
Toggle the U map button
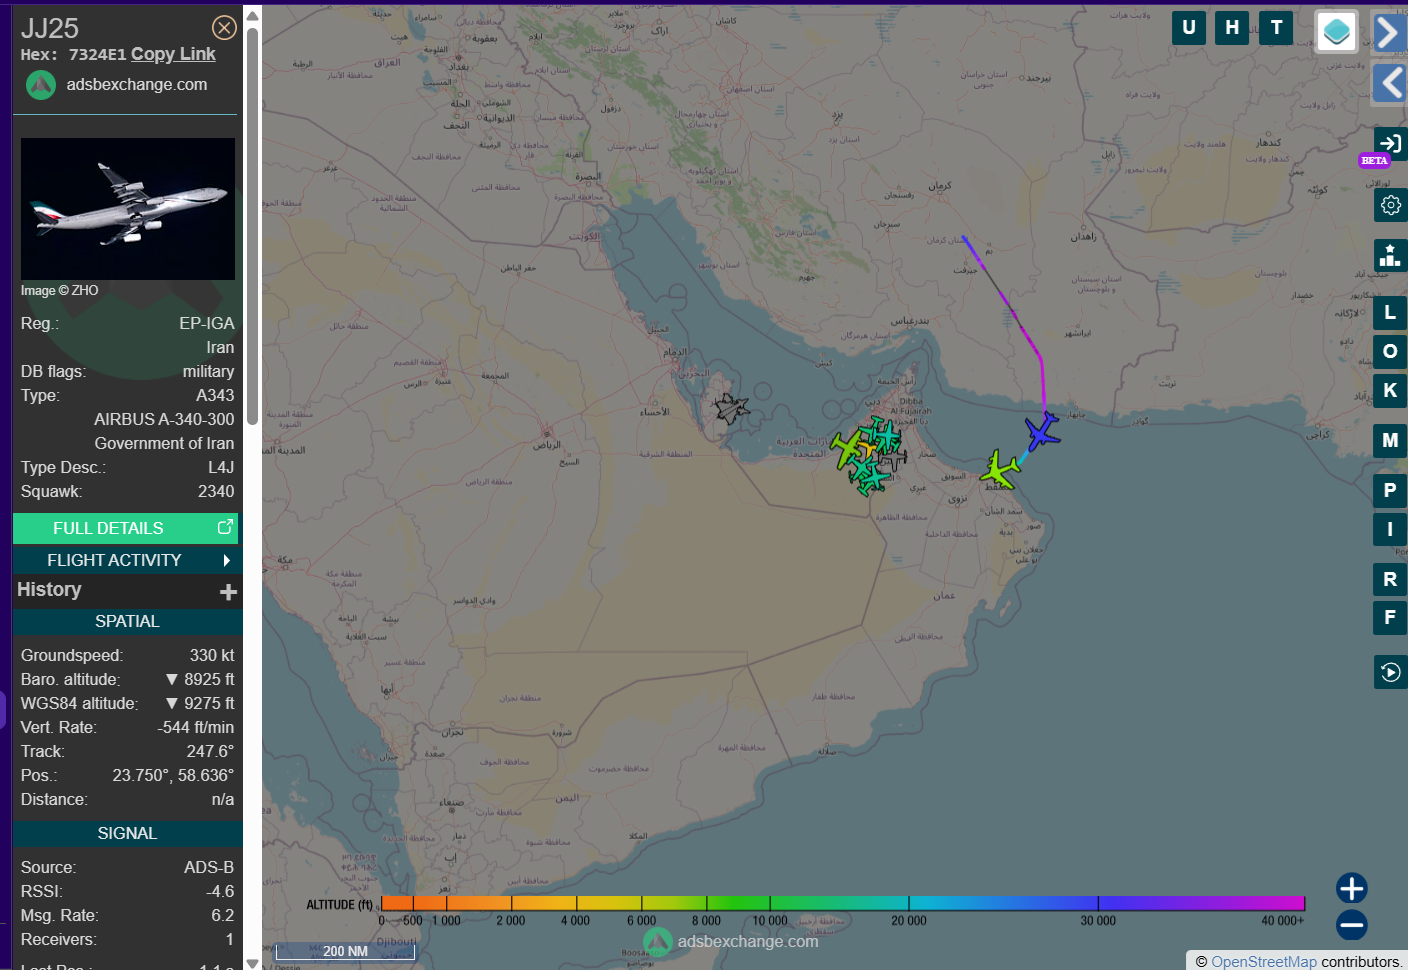(x=1189, y=28)
